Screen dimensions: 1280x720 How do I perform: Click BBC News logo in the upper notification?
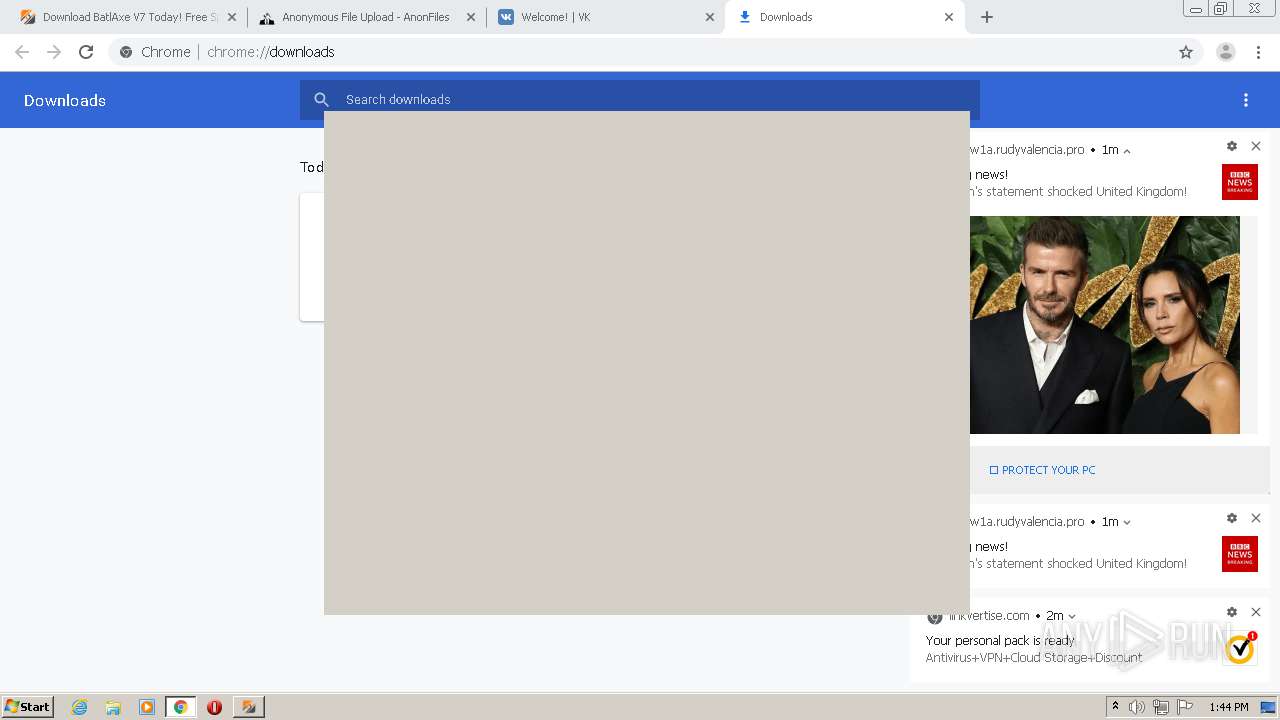(x=1240, y=182)
